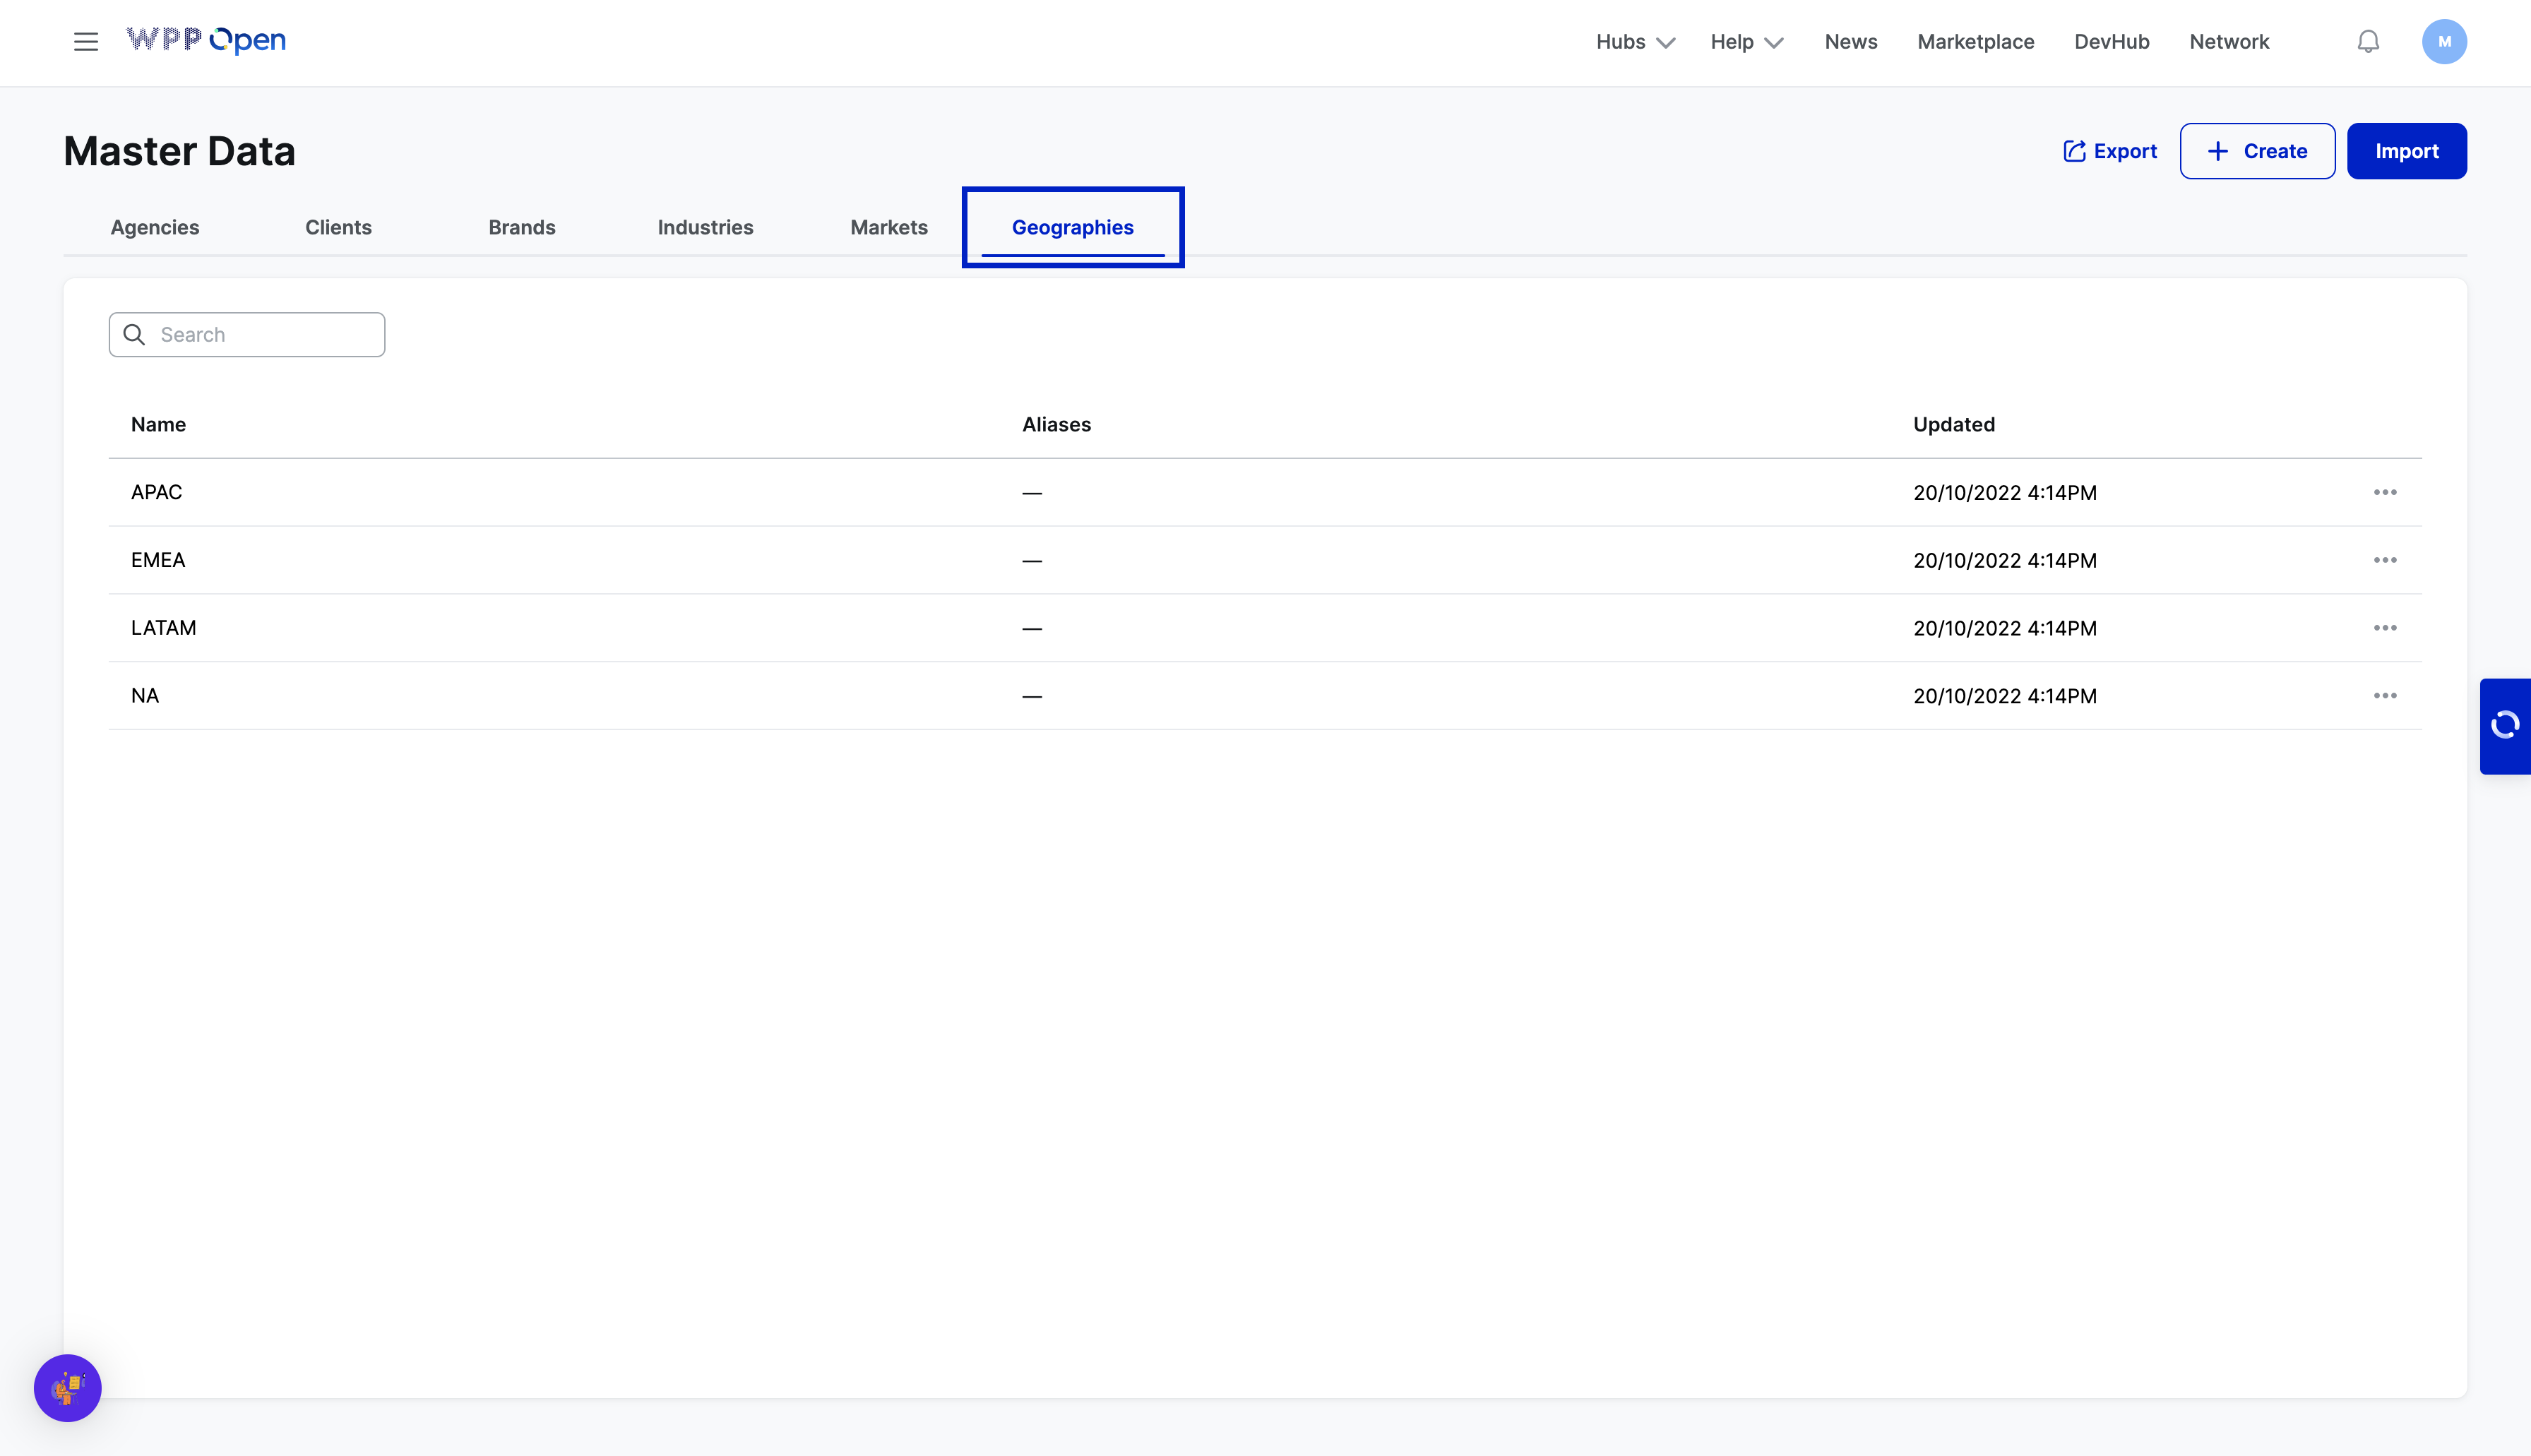
Task: Open the notifications bell
Action: [2367, 42]
